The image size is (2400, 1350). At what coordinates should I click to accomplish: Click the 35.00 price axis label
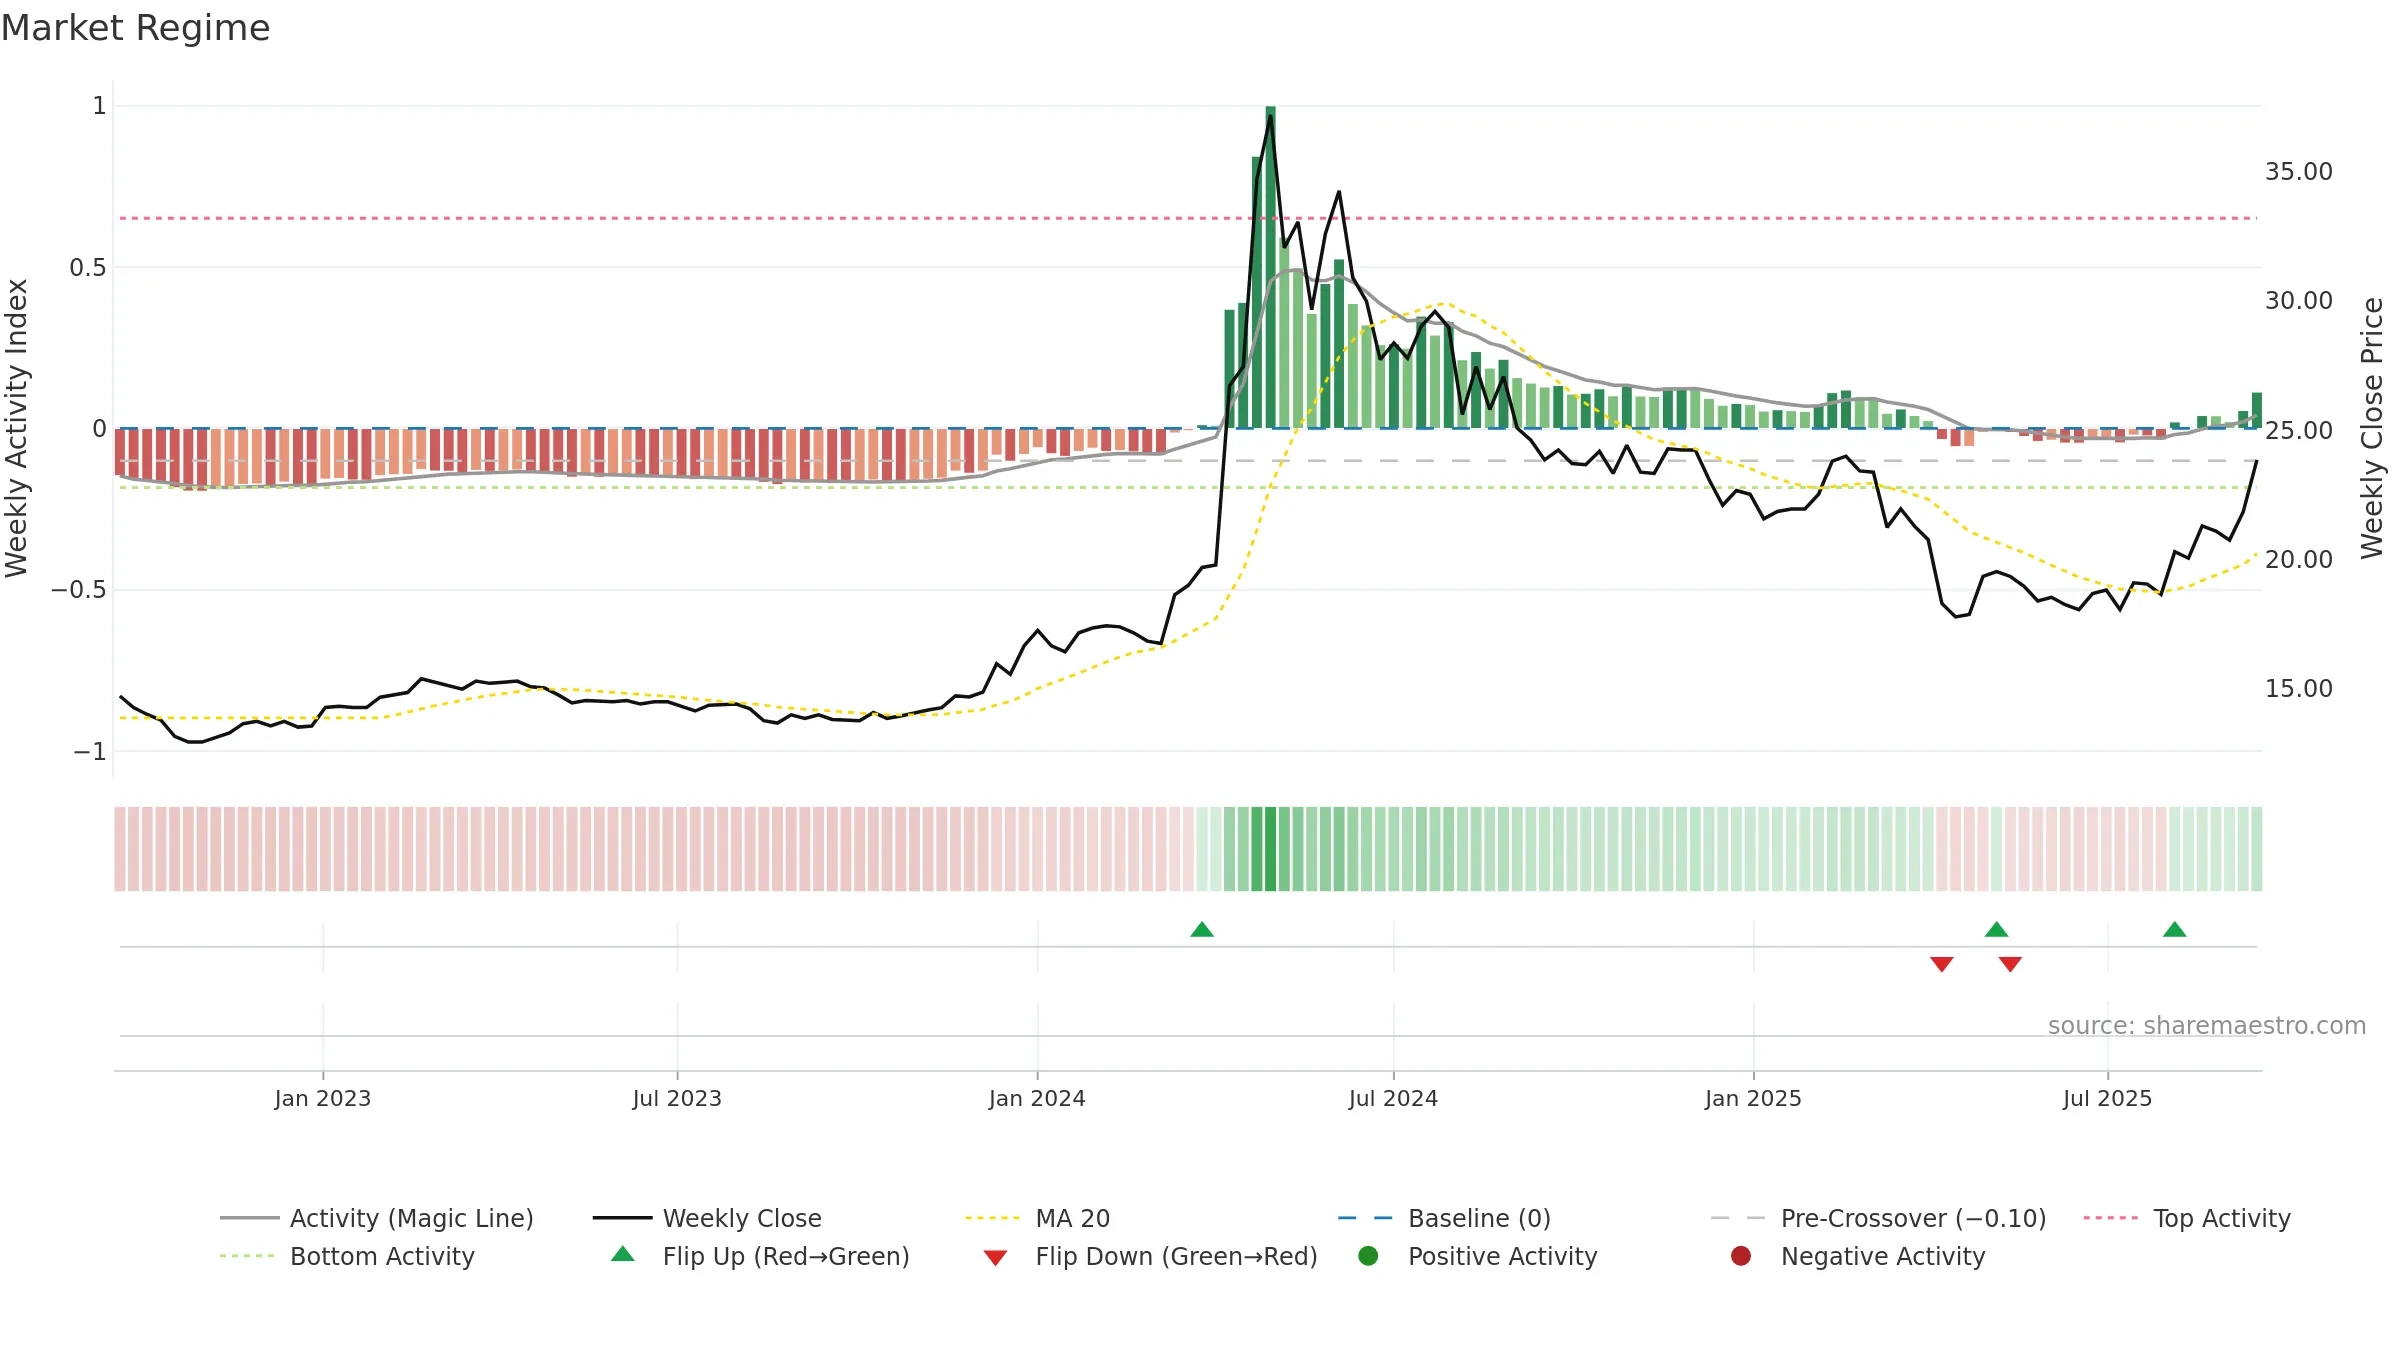click(x=2299, y=172)
